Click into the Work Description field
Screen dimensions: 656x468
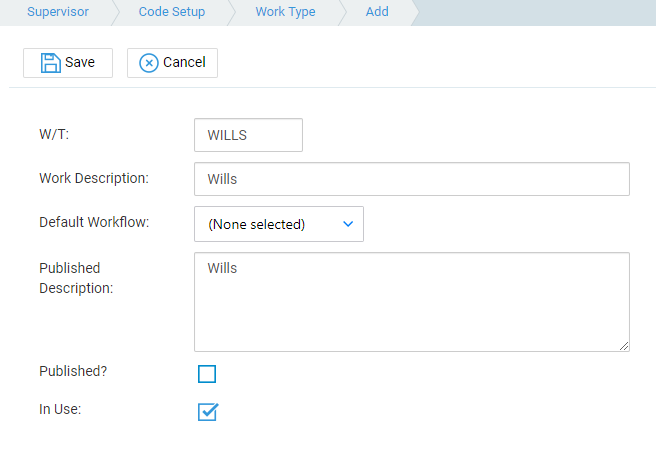pyautogui.click(x=412, y=179)
